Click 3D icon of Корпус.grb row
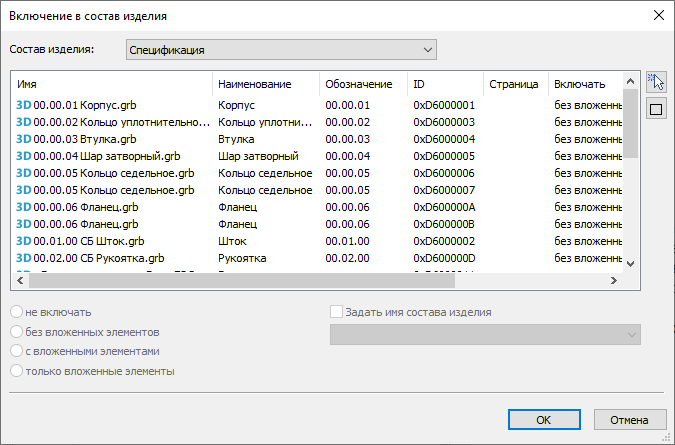 click(x=24, y=105)
